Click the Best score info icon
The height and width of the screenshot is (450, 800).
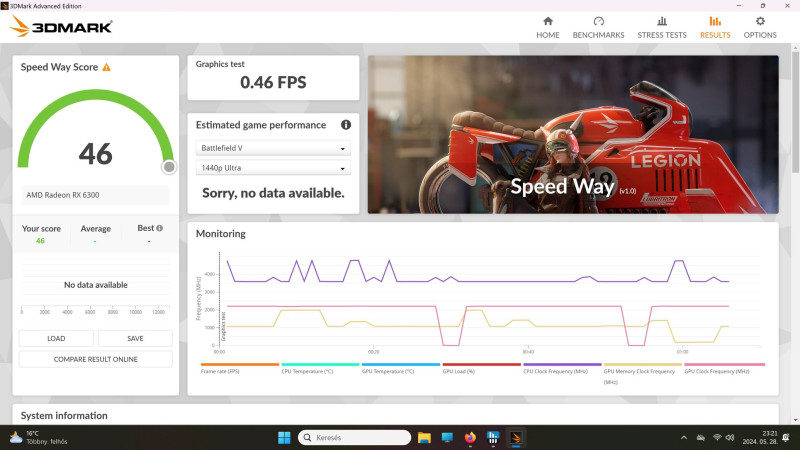click(x=160, y=228)
